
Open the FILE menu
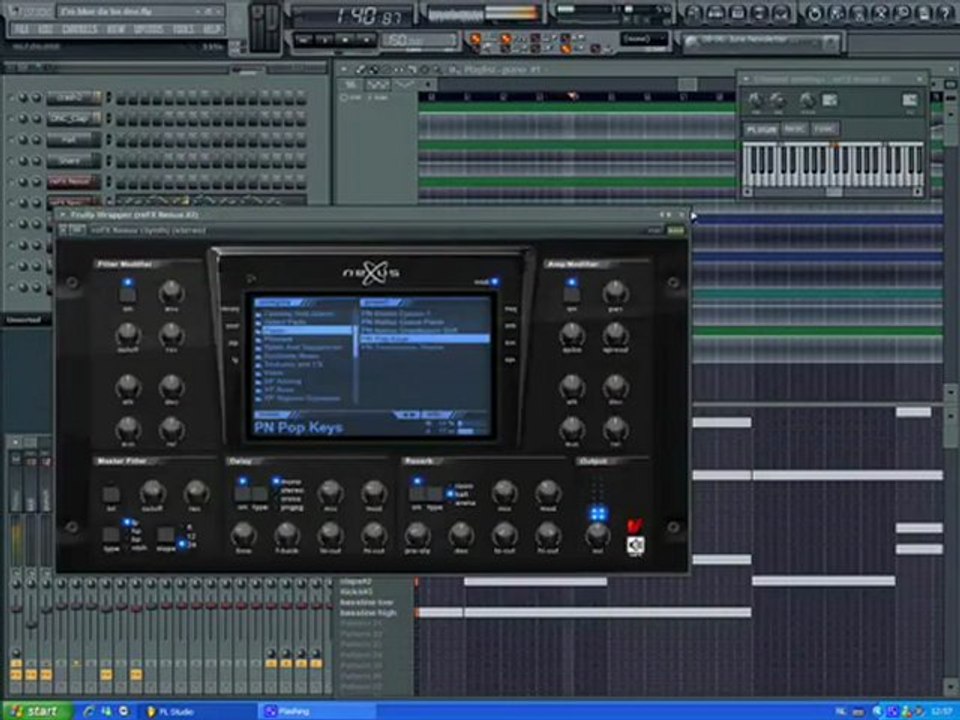(x=21, y=29)
